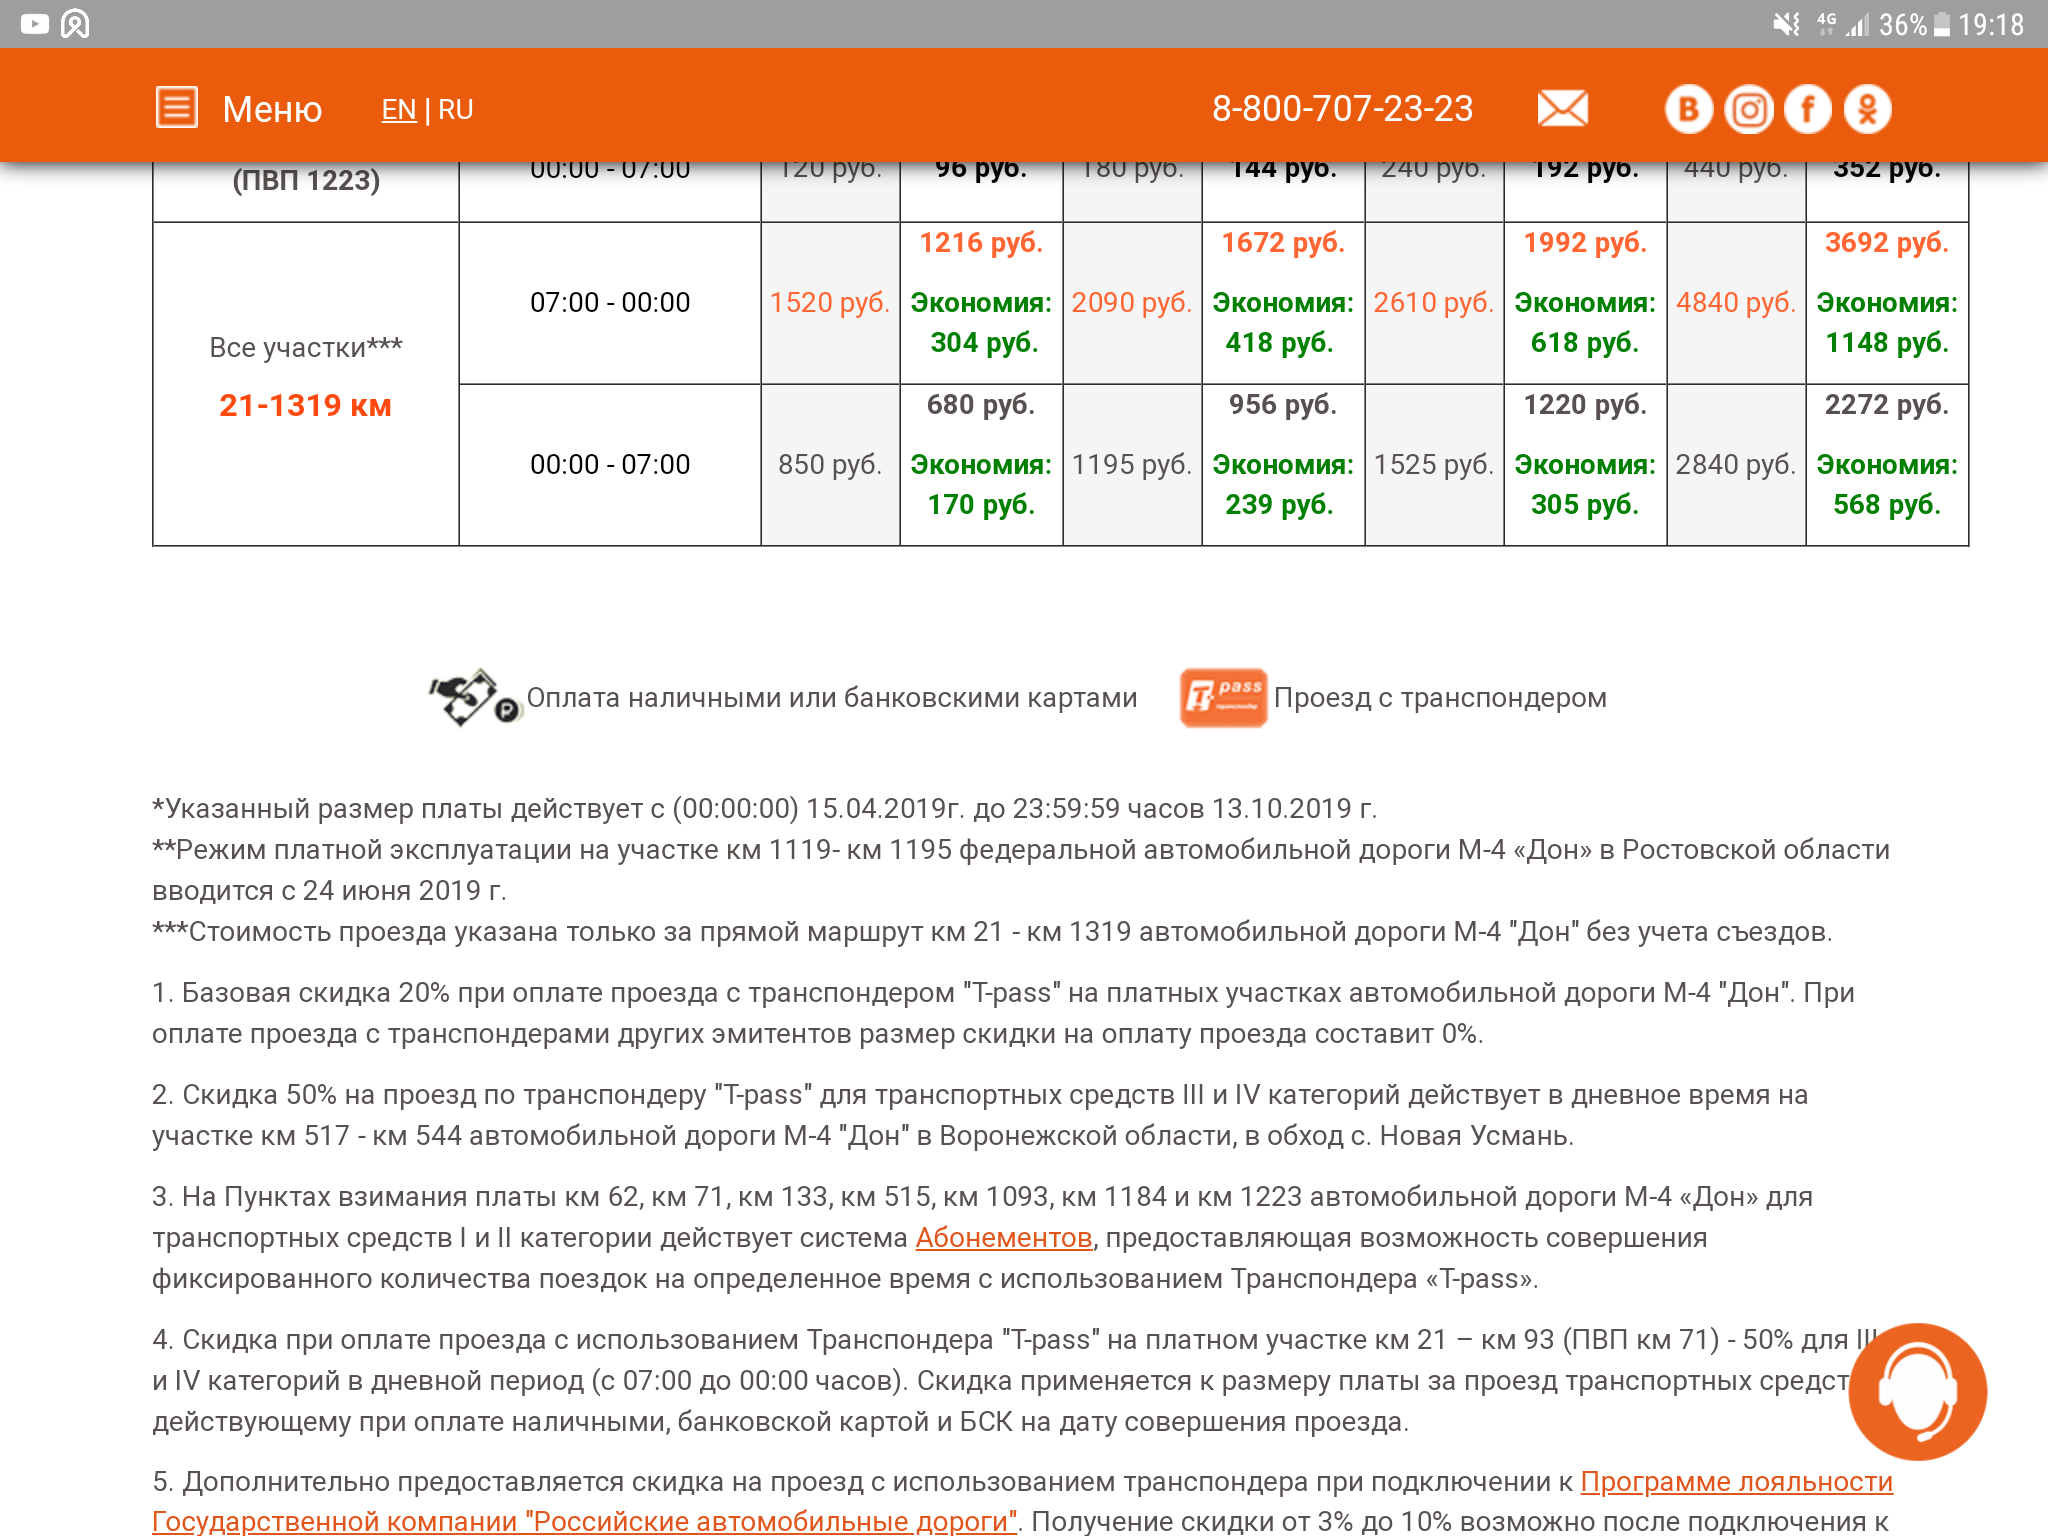Tap the envelope email icon
2048x1536 pixels.
[1562, 108]
